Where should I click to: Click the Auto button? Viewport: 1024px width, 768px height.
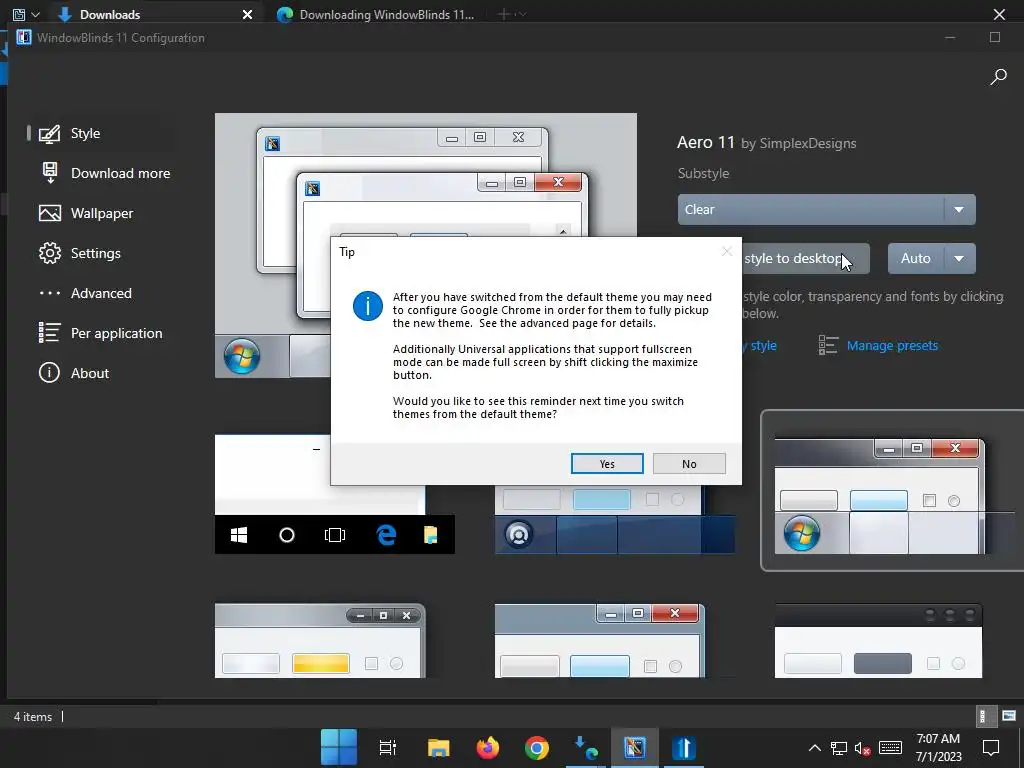(x=916, y=259)
